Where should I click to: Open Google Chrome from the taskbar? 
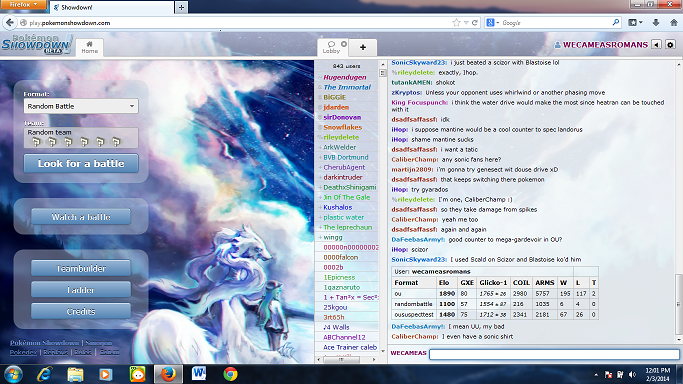click(x=230, y=374)
